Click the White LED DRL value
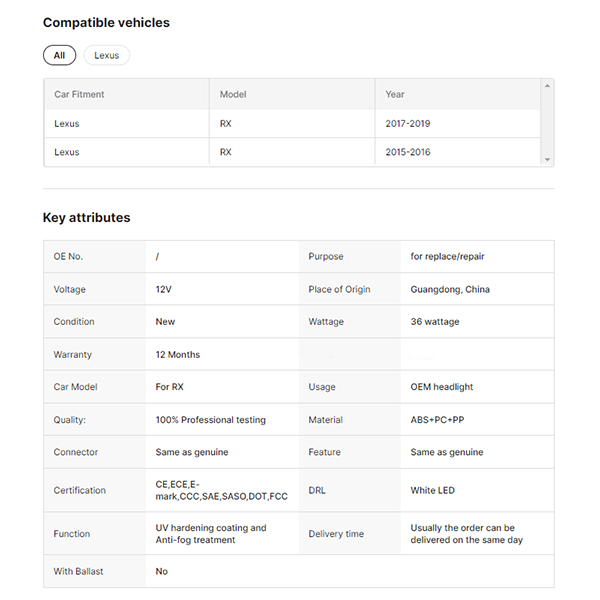 434,490
